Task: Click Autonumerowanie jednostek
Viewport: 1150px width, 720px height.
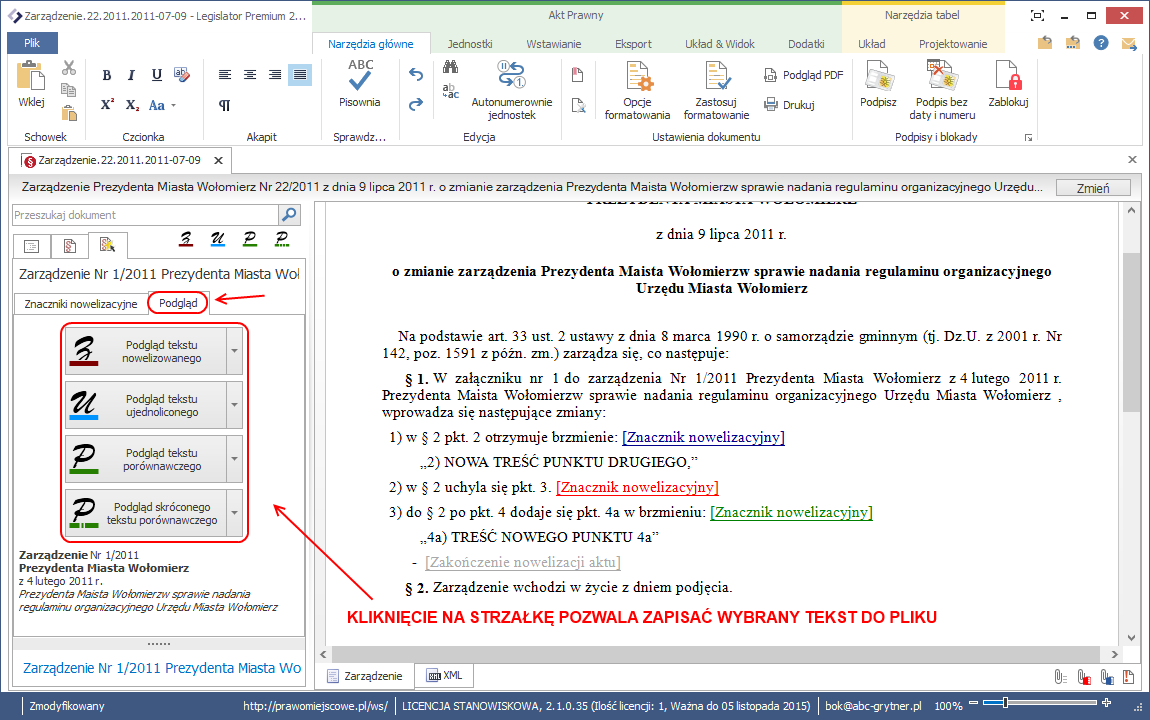Action: pos(511,89)
